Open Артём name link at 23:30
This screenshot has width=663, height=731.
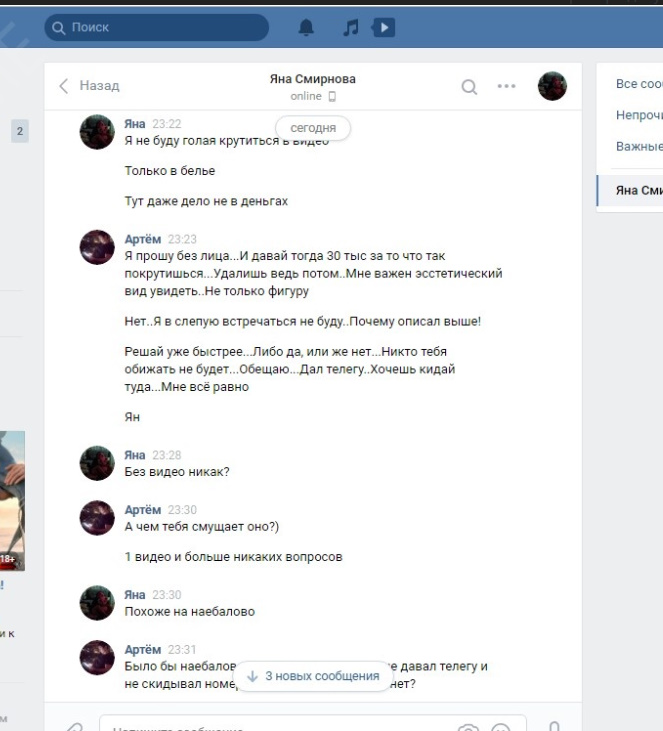click(143, 510)
